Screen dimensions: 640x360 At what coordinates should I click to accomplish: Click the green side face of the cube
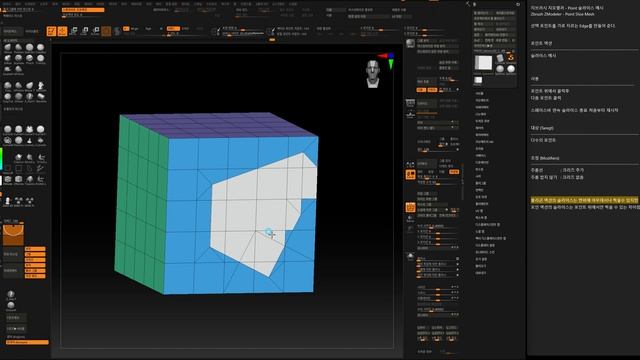[x=142, y=204]
